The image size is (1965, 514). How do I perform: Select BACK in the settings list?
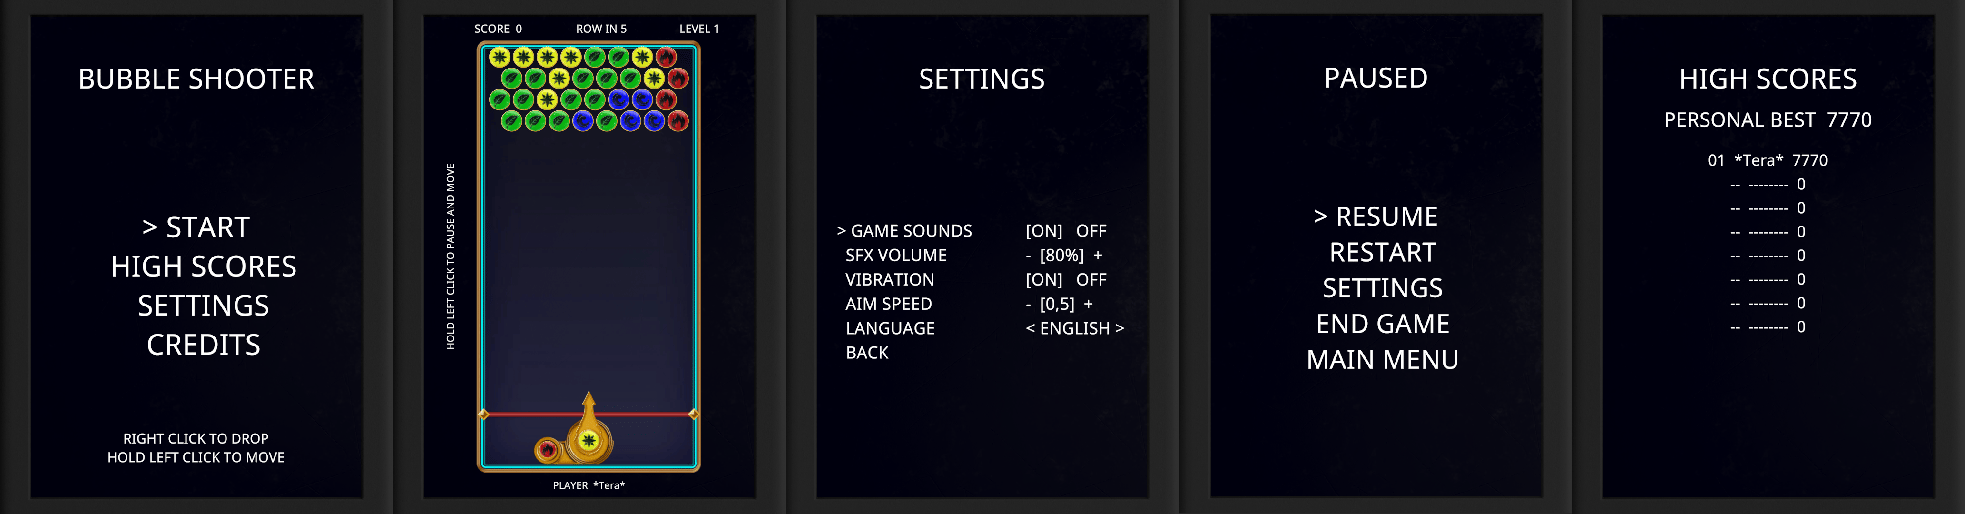click(x=867, y=353)
